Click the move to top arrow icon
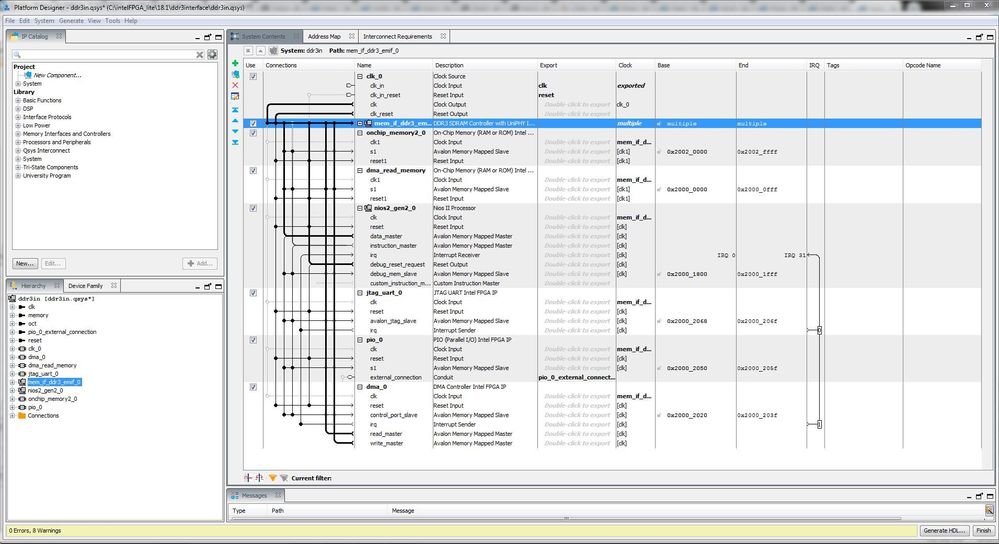 coord(235,108)
